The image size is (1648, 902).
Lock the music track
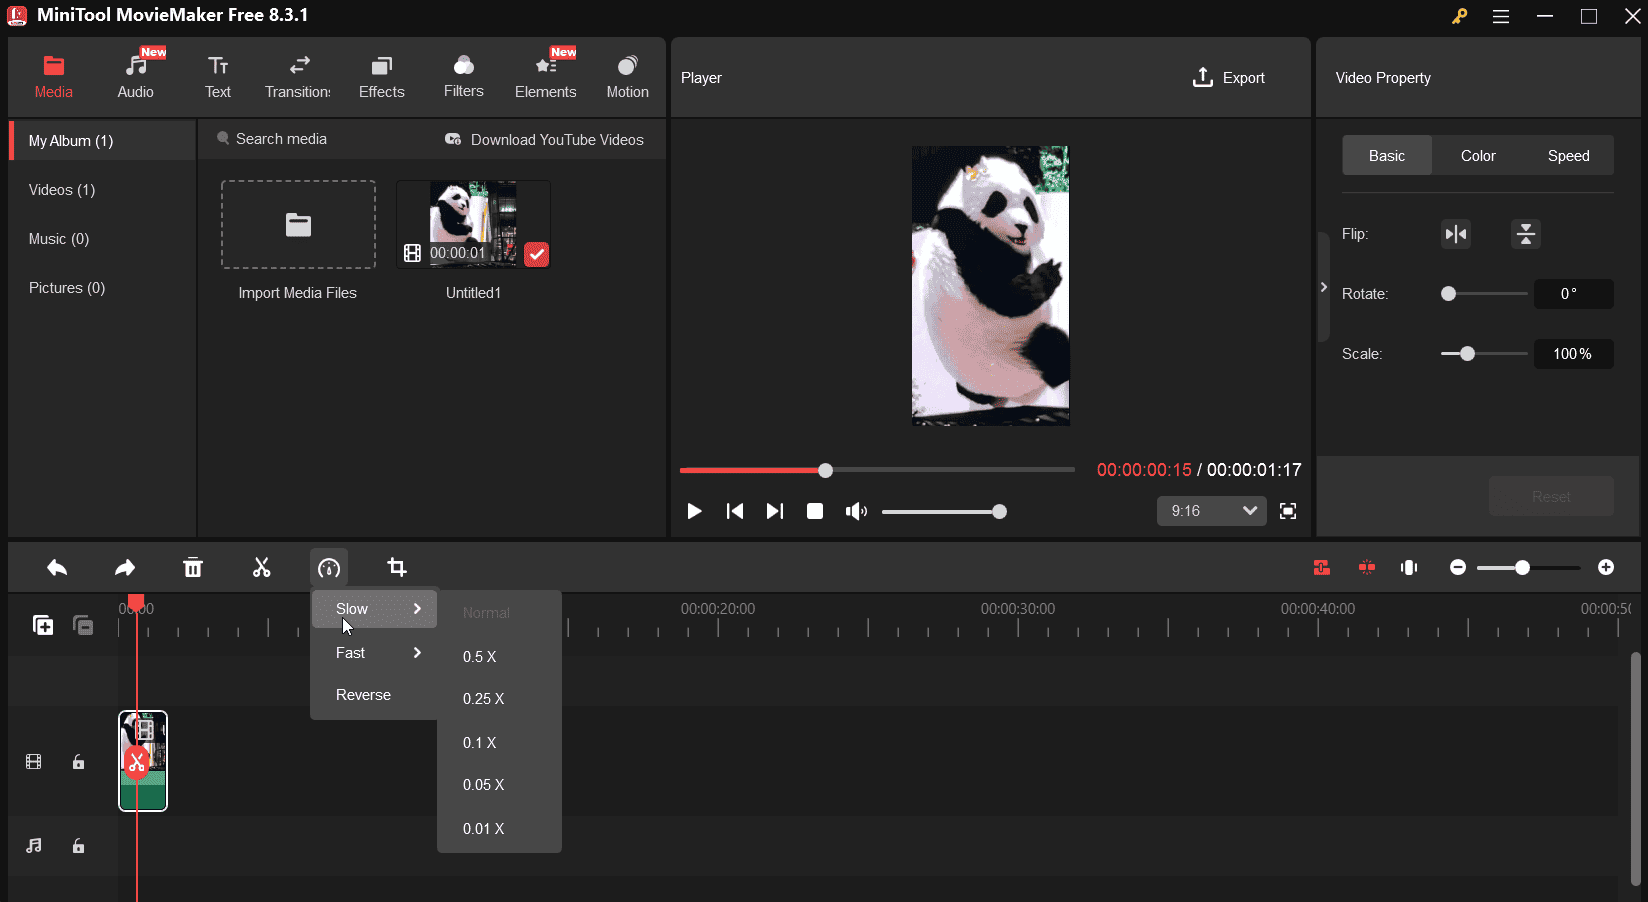click(79, 846)
